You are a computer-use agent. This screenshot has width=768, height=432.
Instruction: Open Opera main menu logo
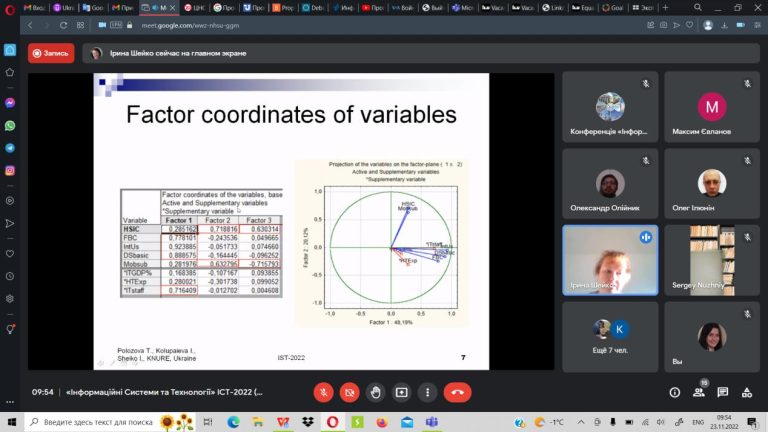(10, 9)
